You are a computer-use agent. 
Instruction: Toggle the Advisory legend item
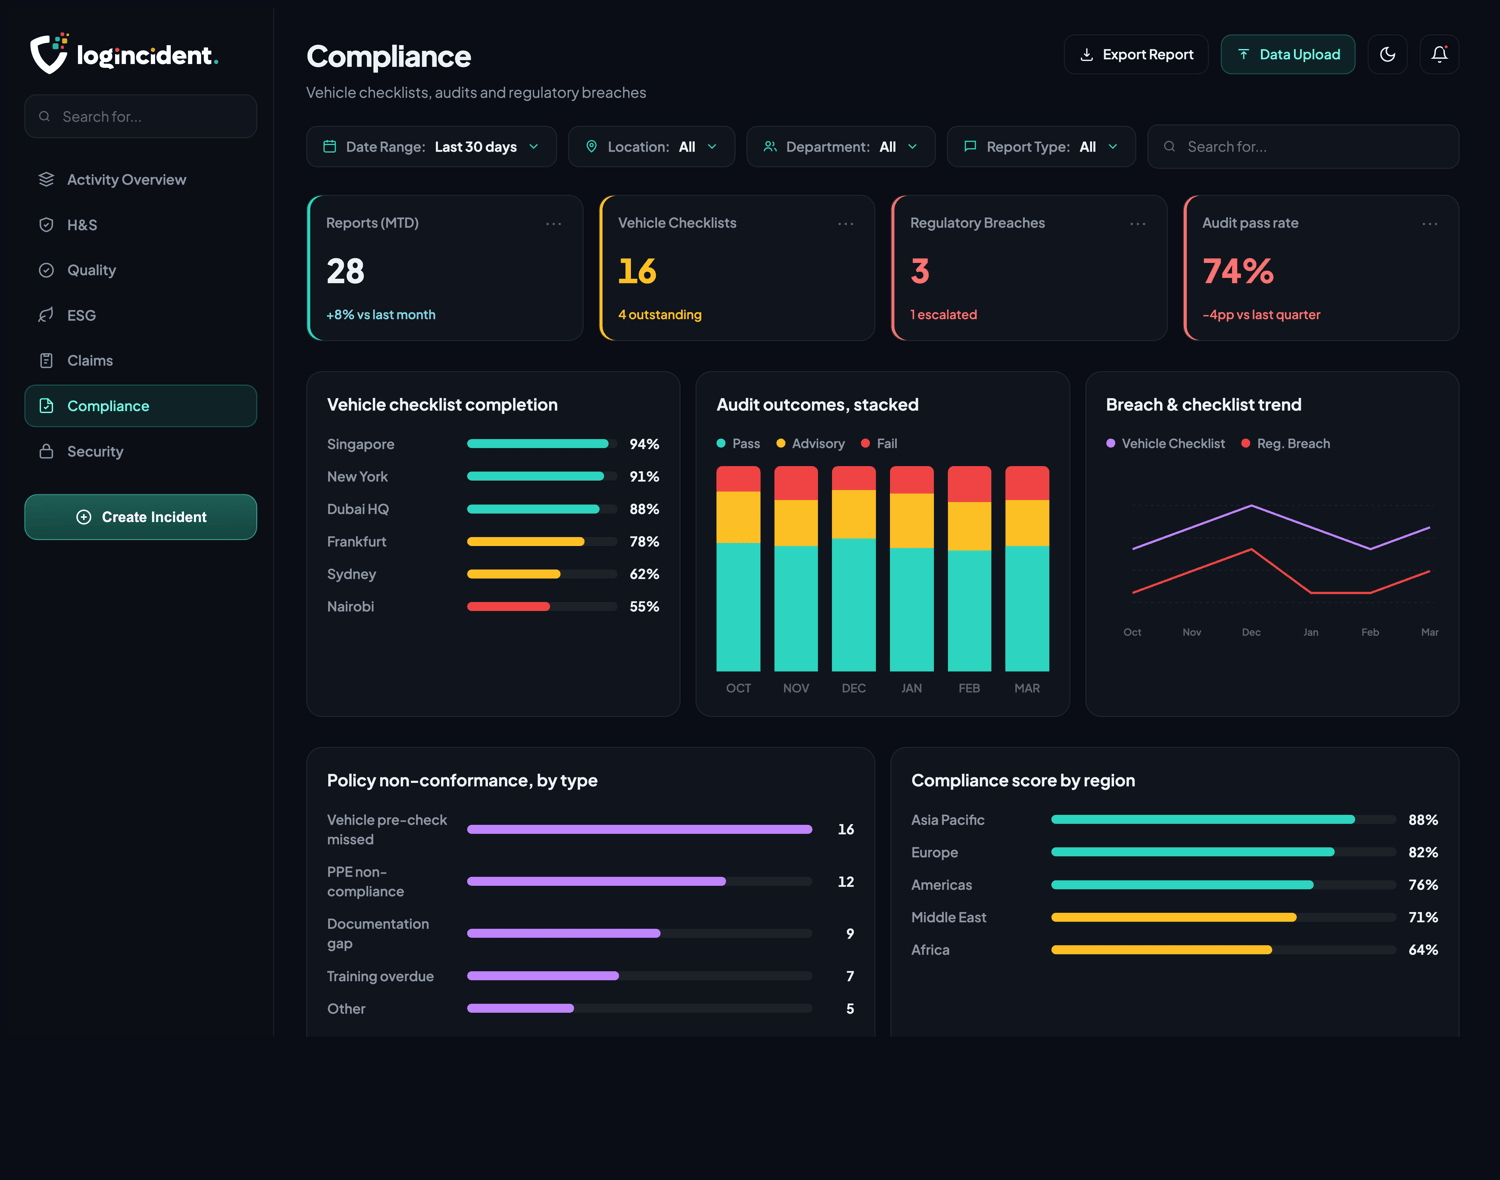(x=810, y=444)
